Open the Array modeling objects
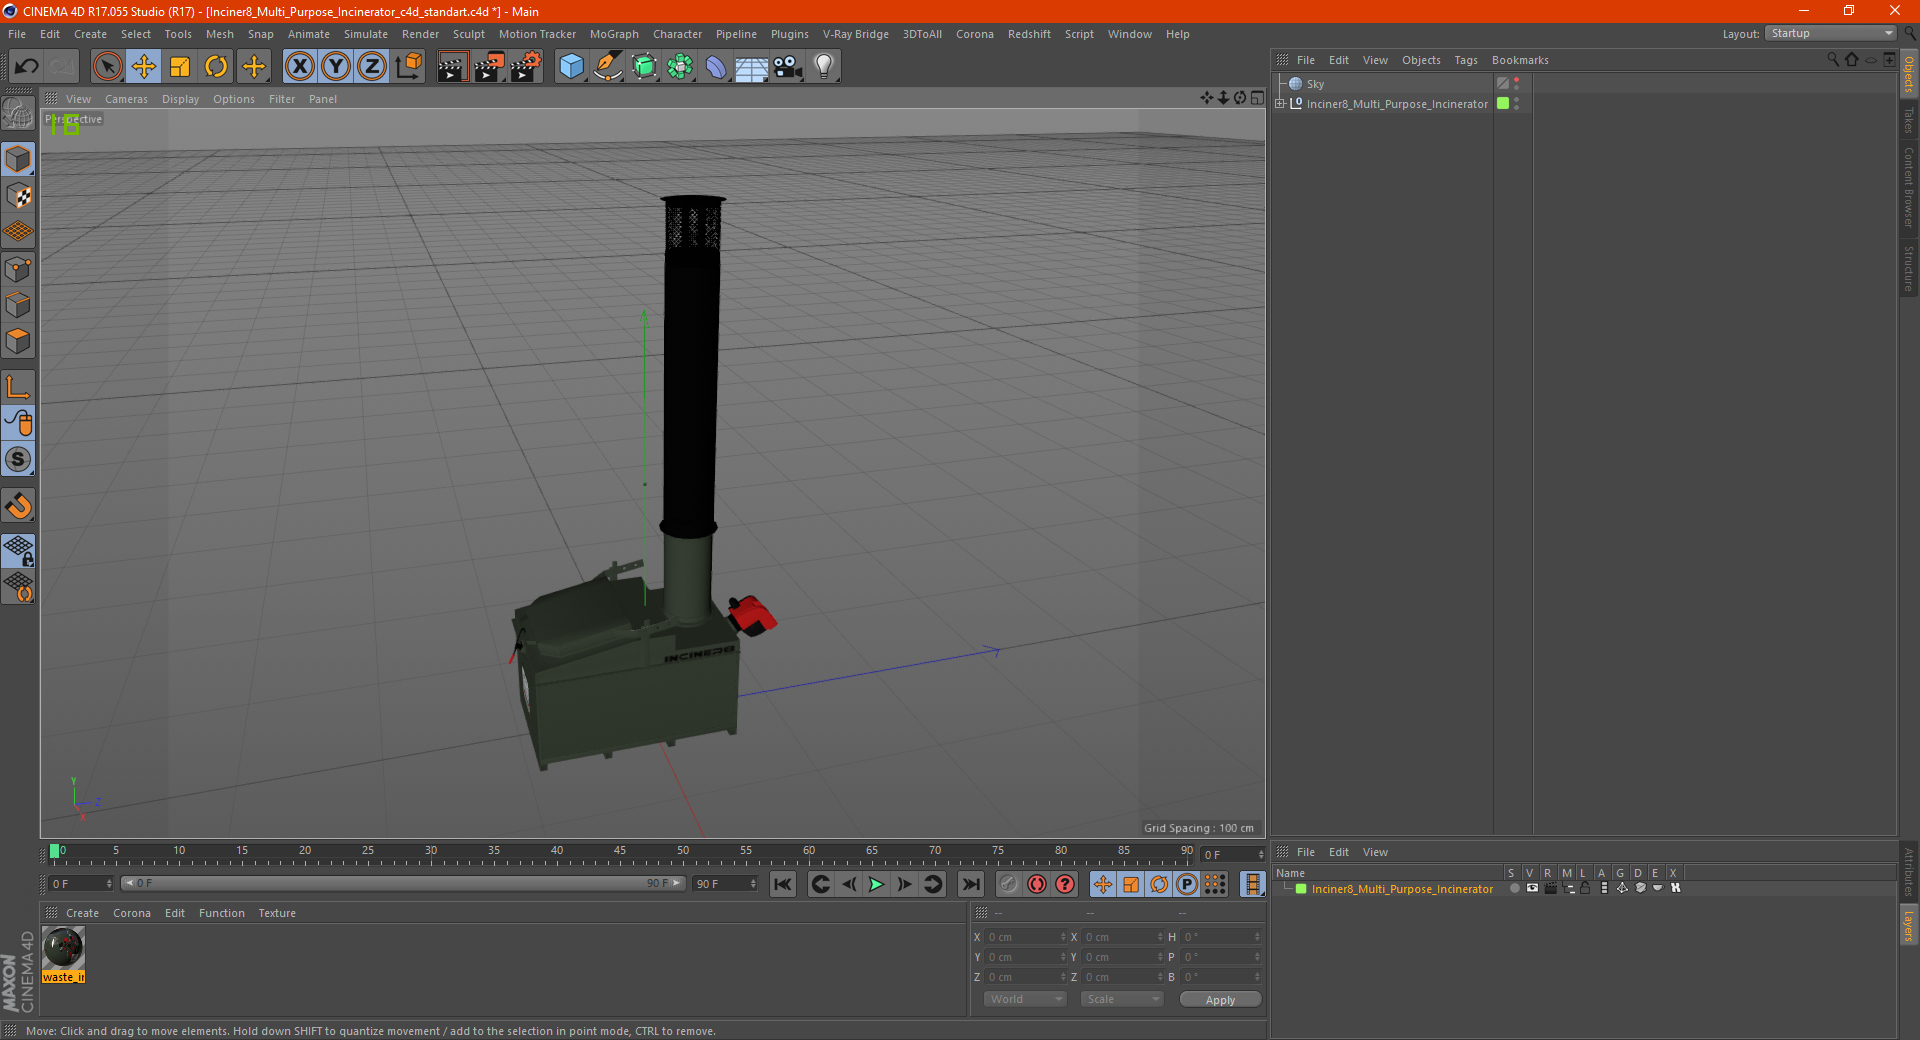 tap(680, 67)
